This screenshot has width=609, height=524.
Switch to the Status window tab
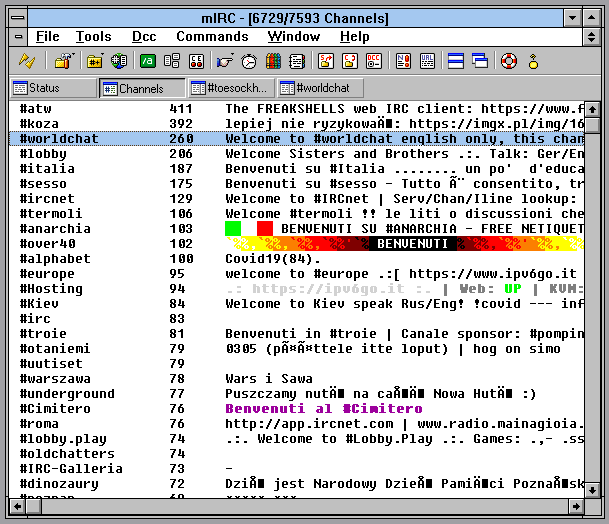(53, 88)
